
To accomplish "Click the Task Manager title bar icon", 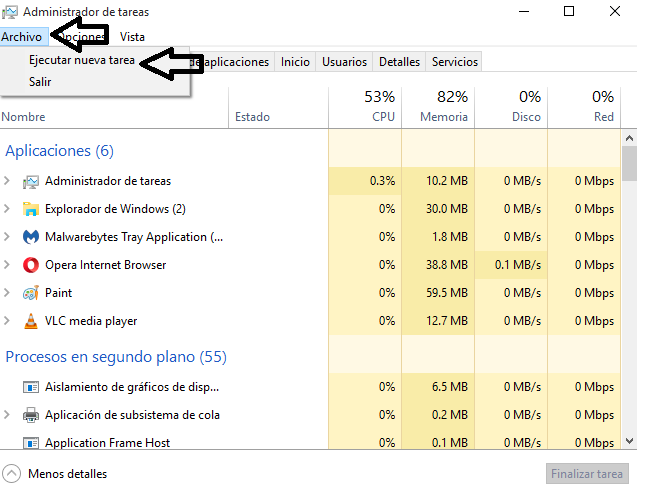I will (x=10, y=12).
